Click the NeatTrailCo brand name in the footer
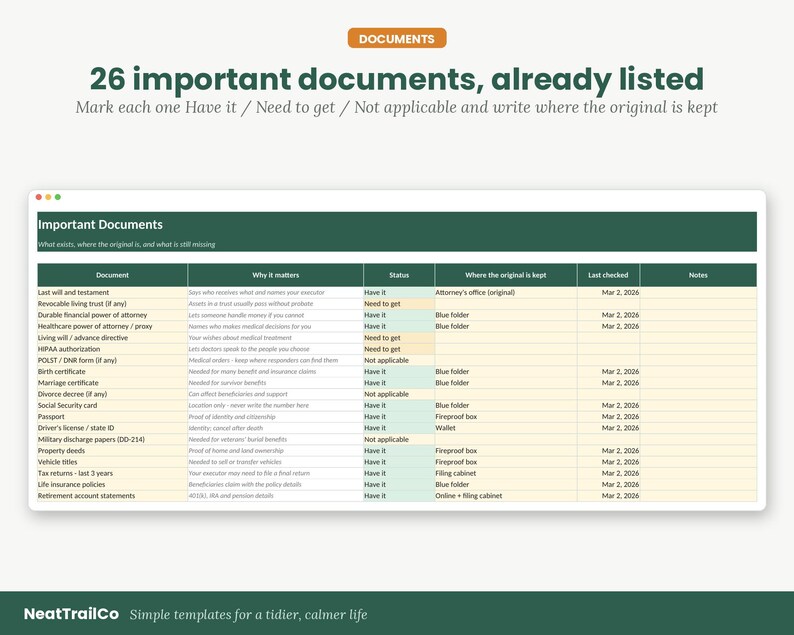Viewport: 794px width, 635px height. (71, 614)
